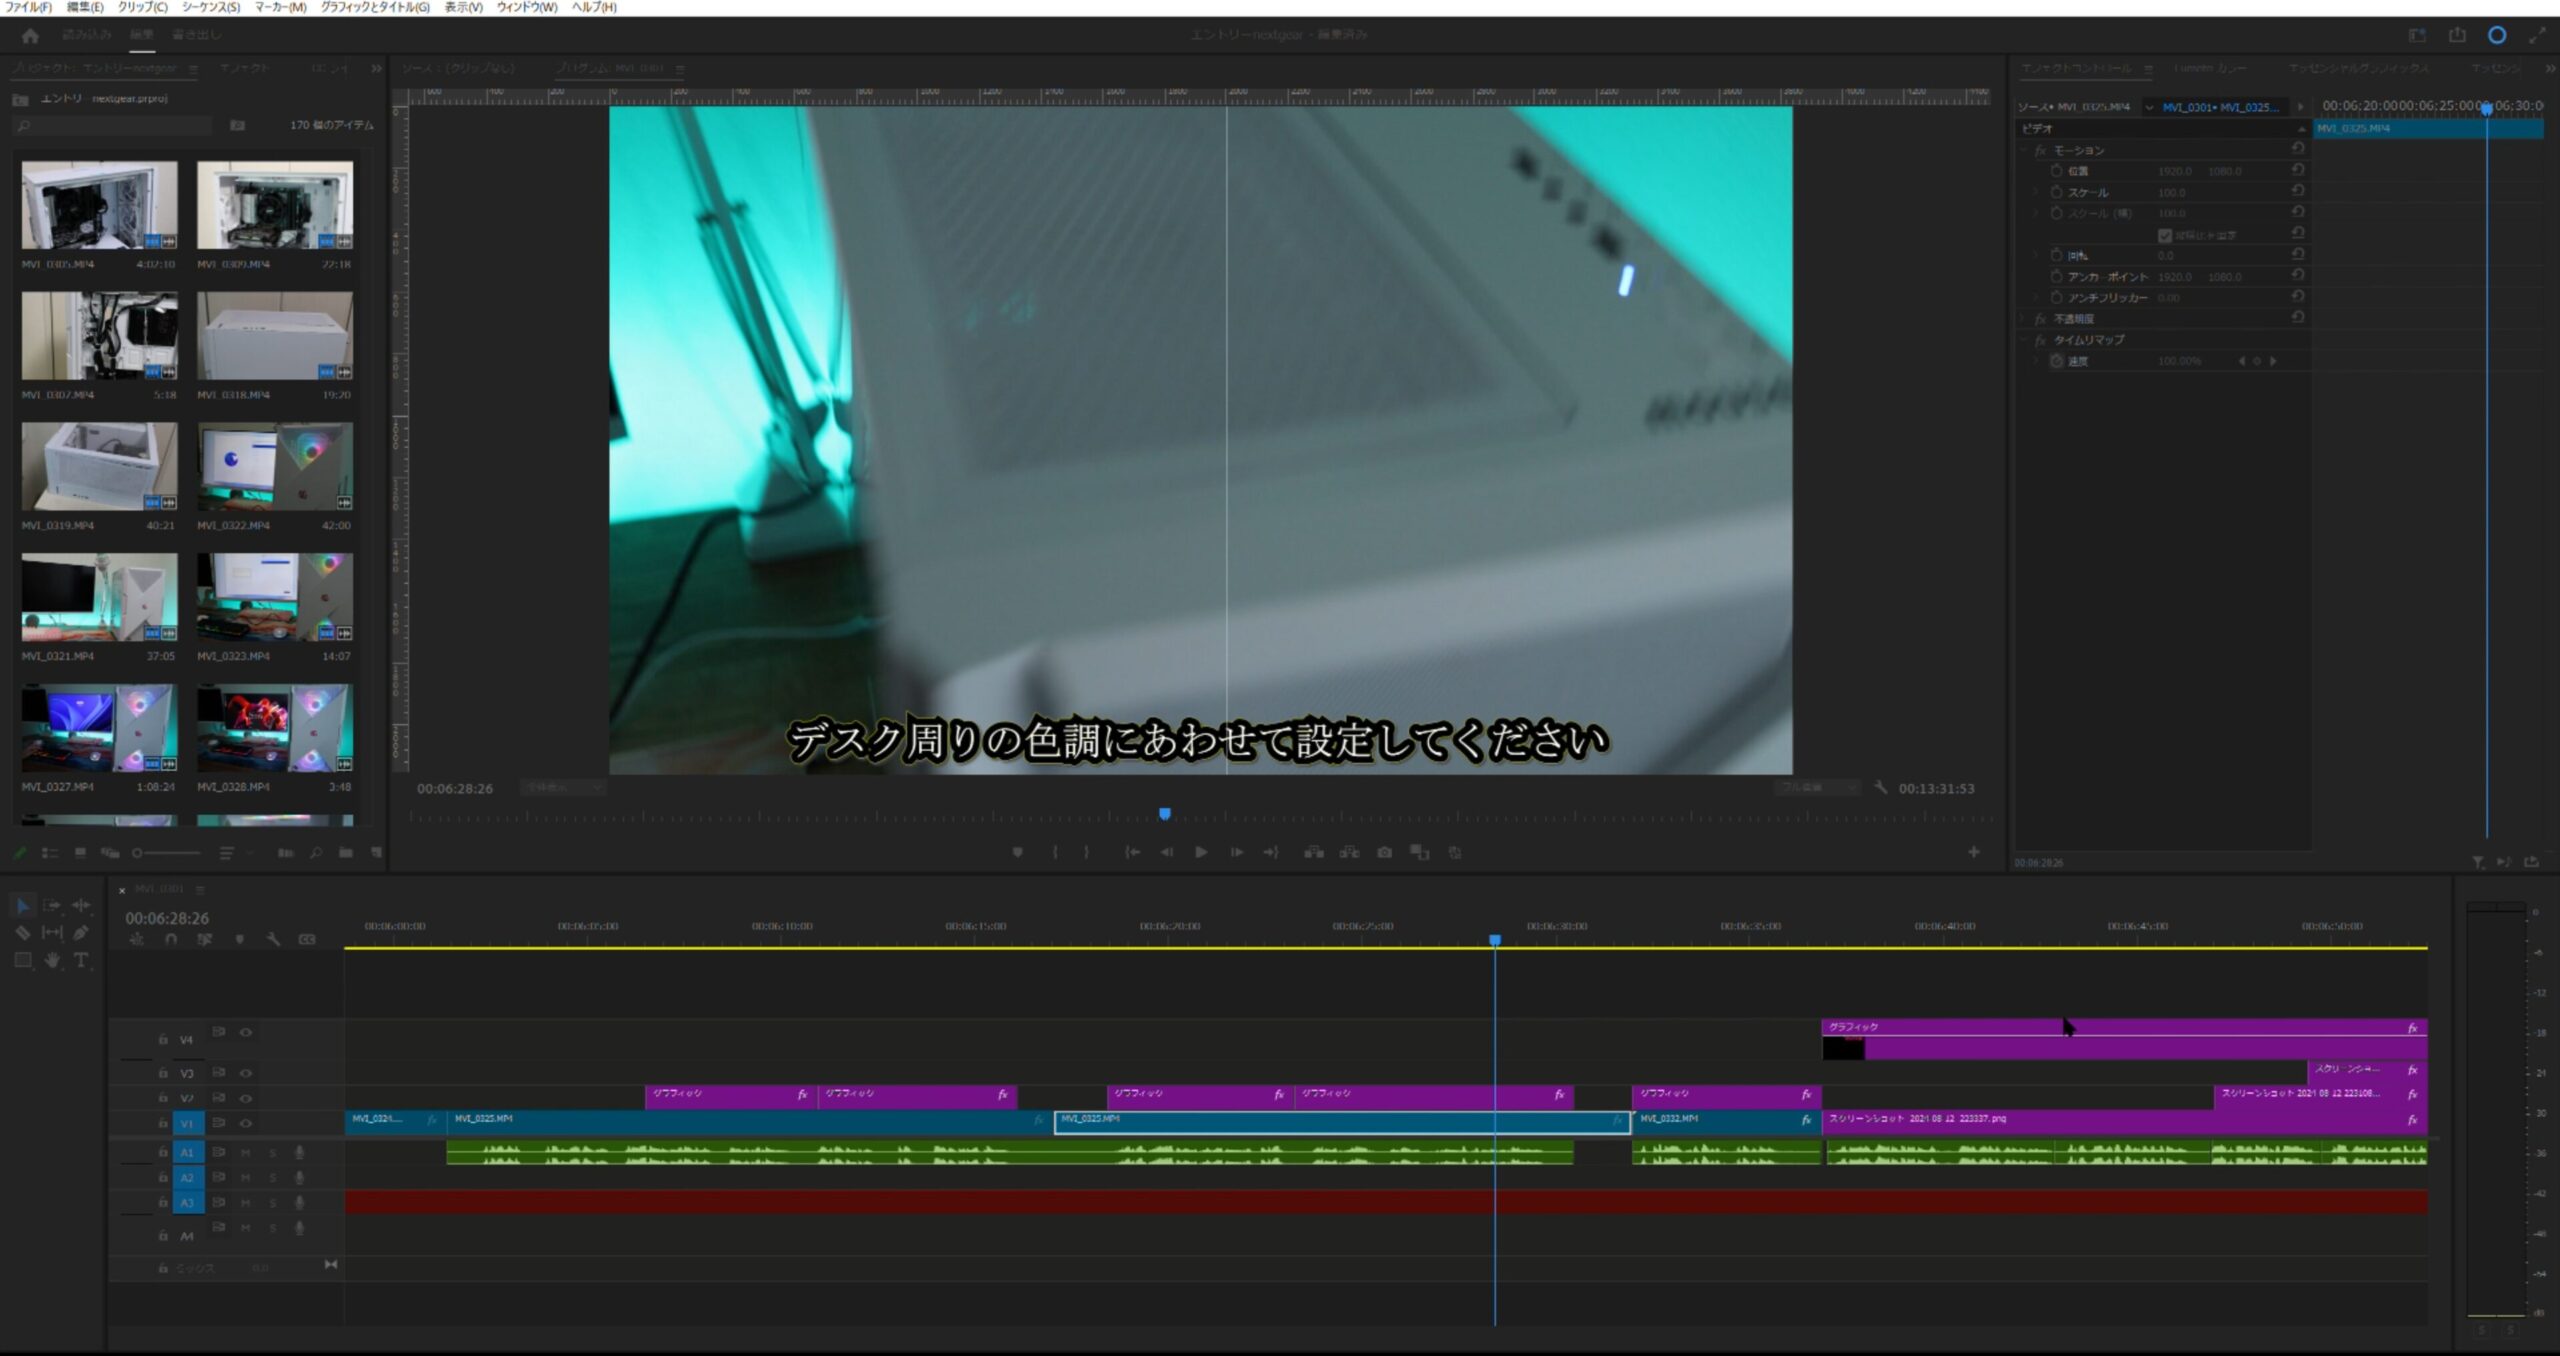Click the Play button in Program Monitor

tap(1201, 852)
